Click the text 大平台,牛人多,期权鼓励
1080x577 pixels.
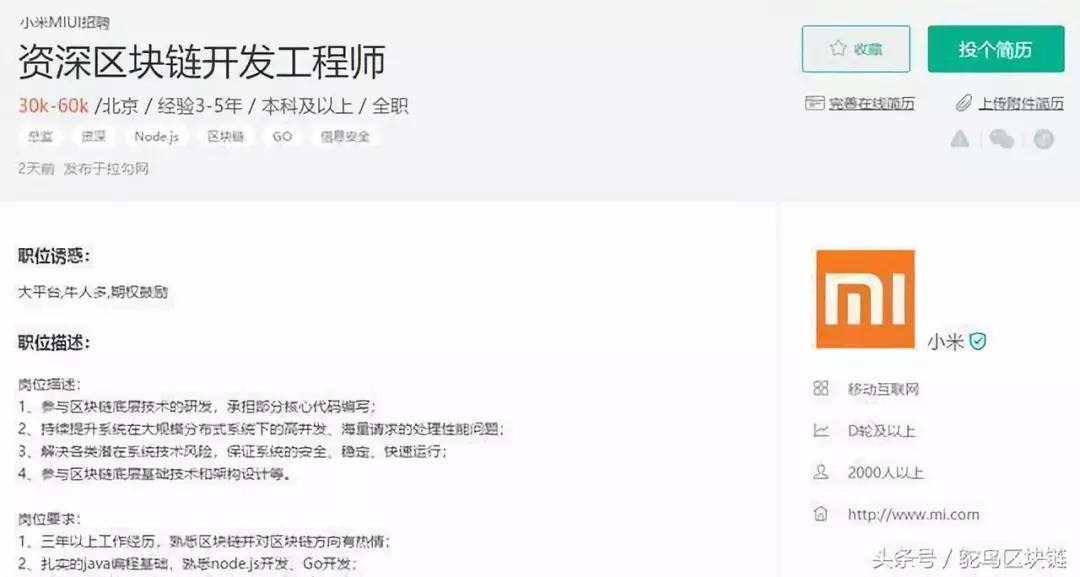pos(92,292)
